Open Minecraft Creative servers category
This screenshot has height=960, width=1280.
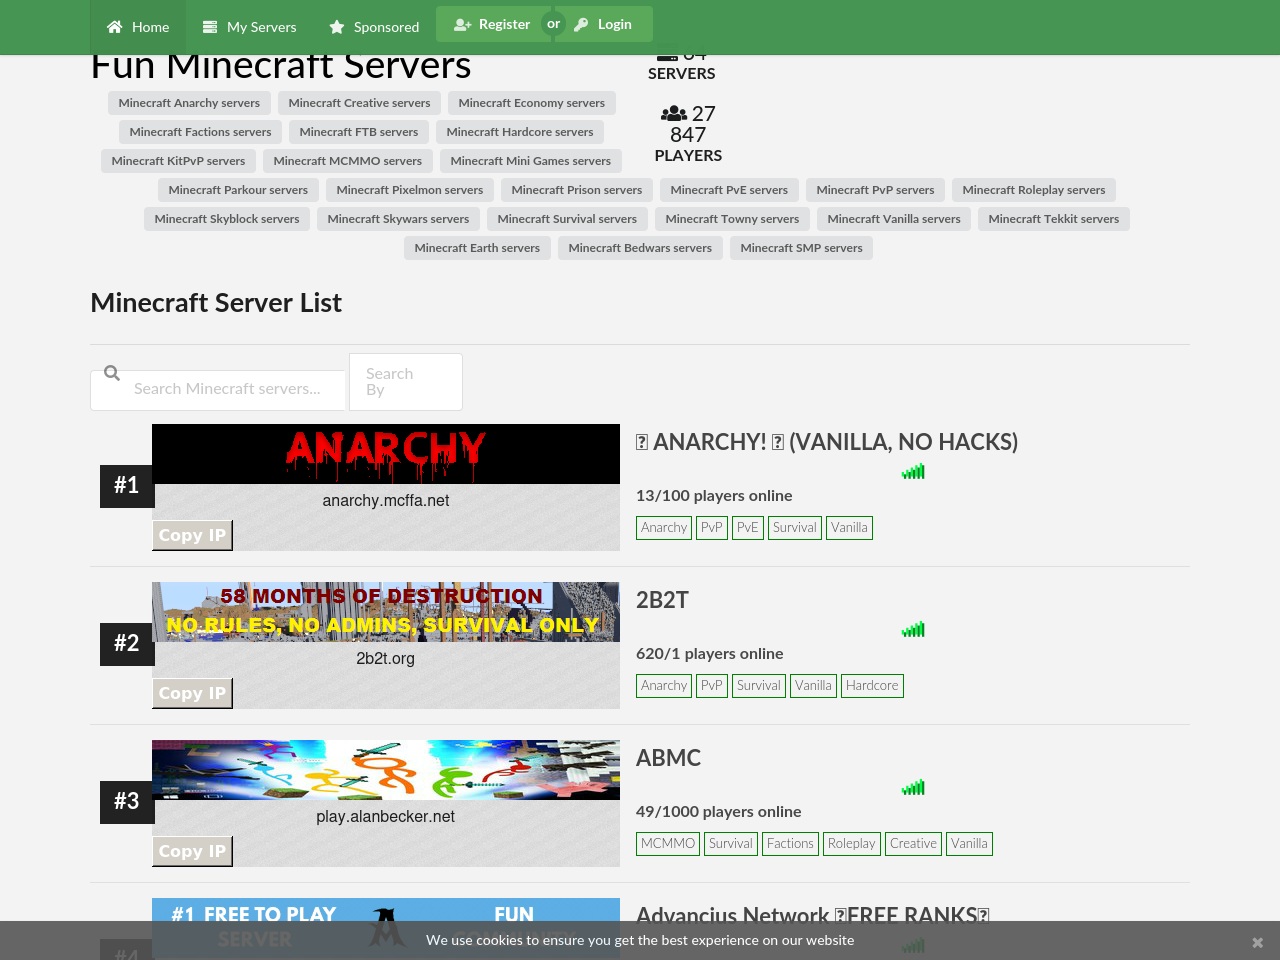359,103
